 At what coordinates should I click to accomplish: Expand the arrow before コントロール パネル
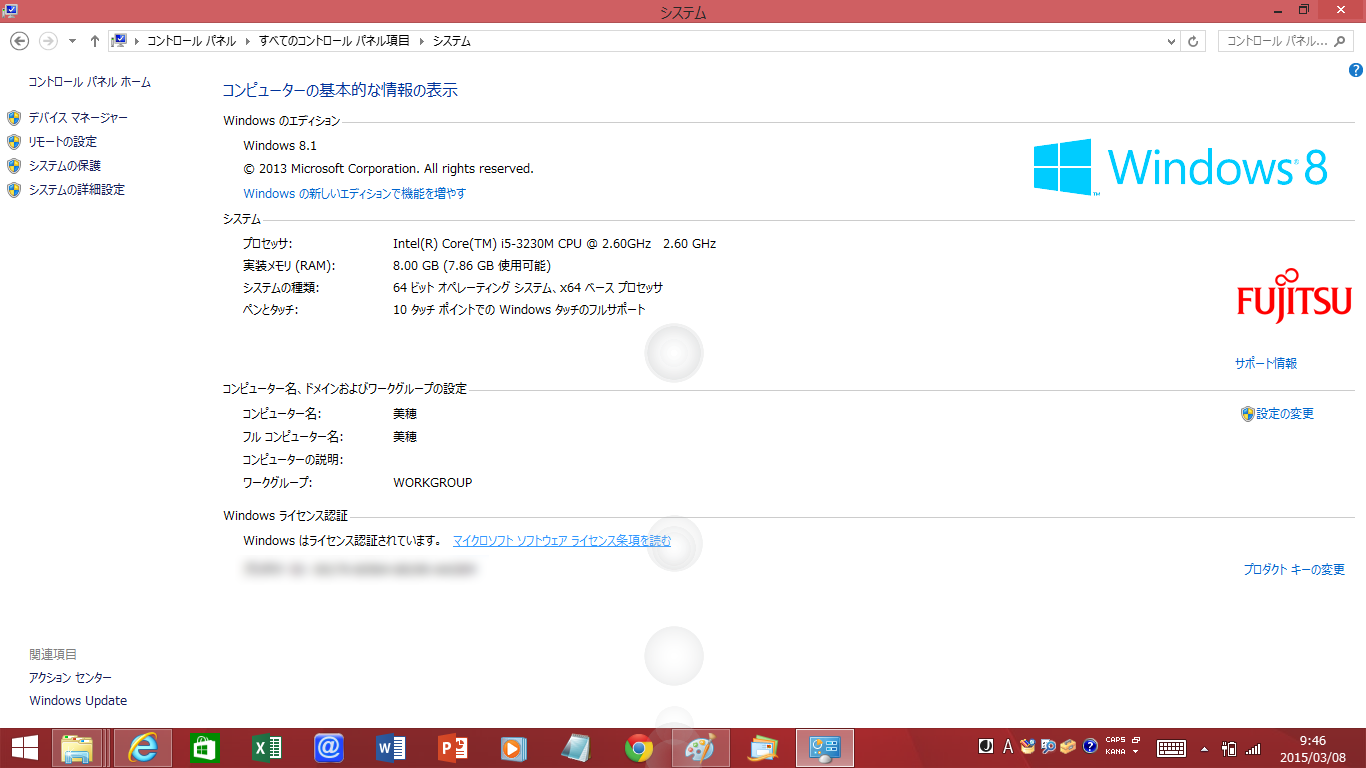tap(138, 41)
